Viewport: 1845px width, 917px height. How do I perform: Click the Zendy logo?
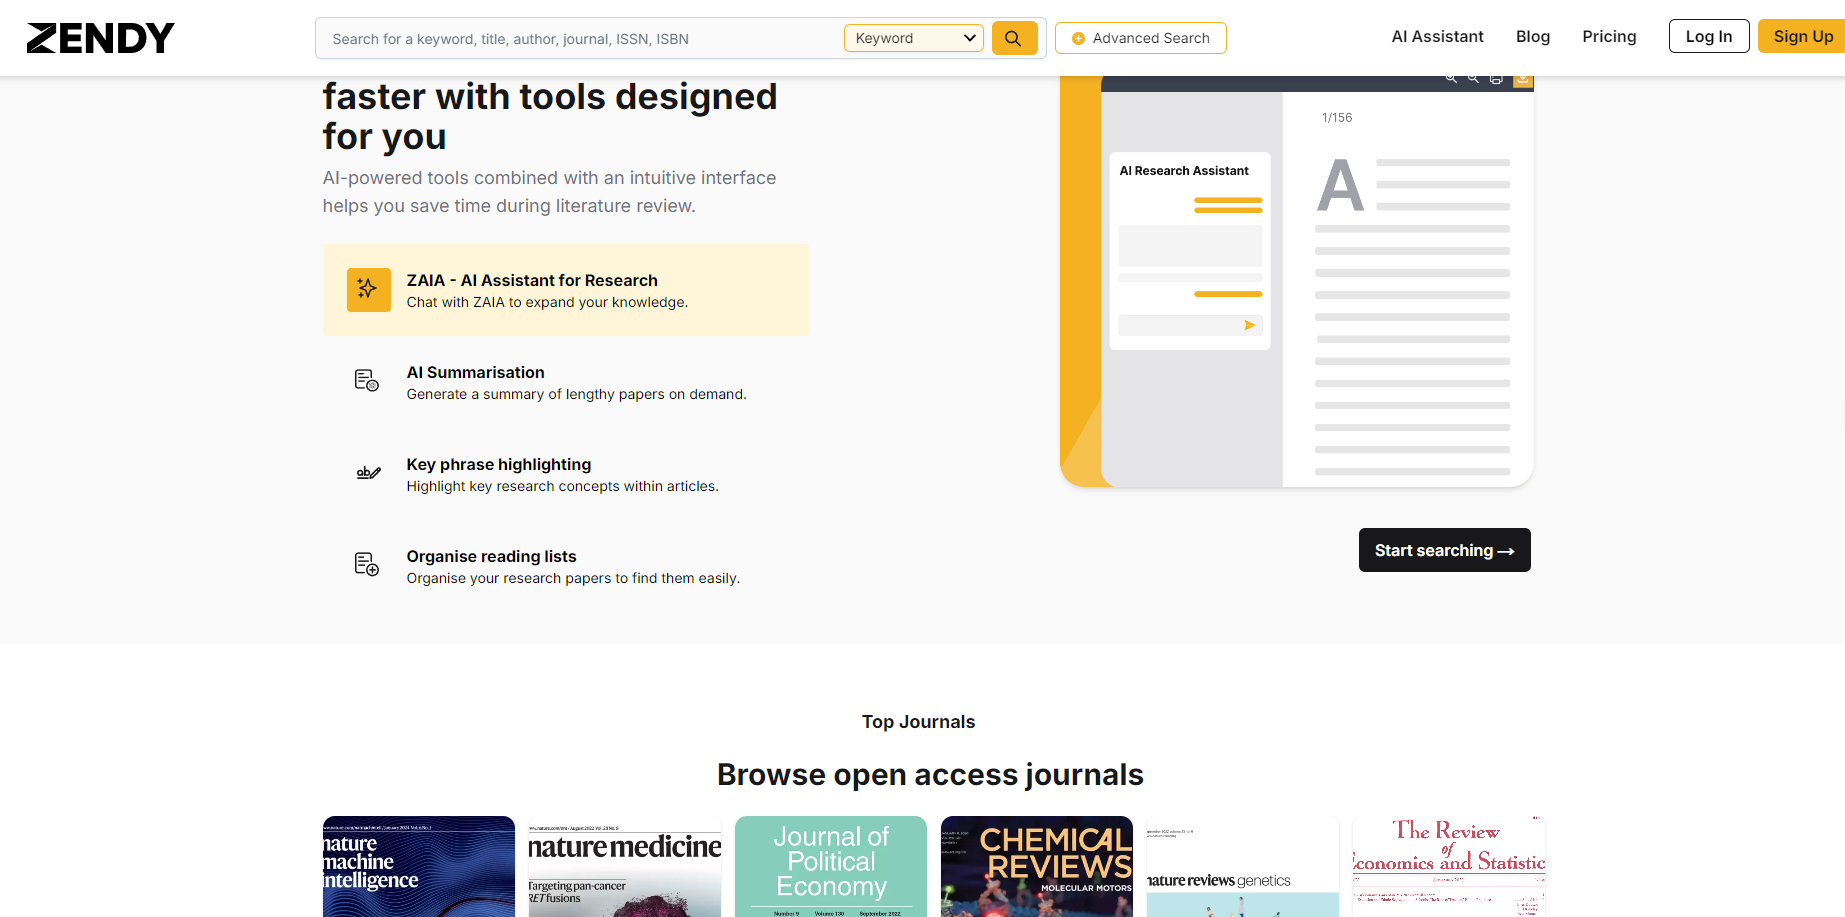[100, 38]
